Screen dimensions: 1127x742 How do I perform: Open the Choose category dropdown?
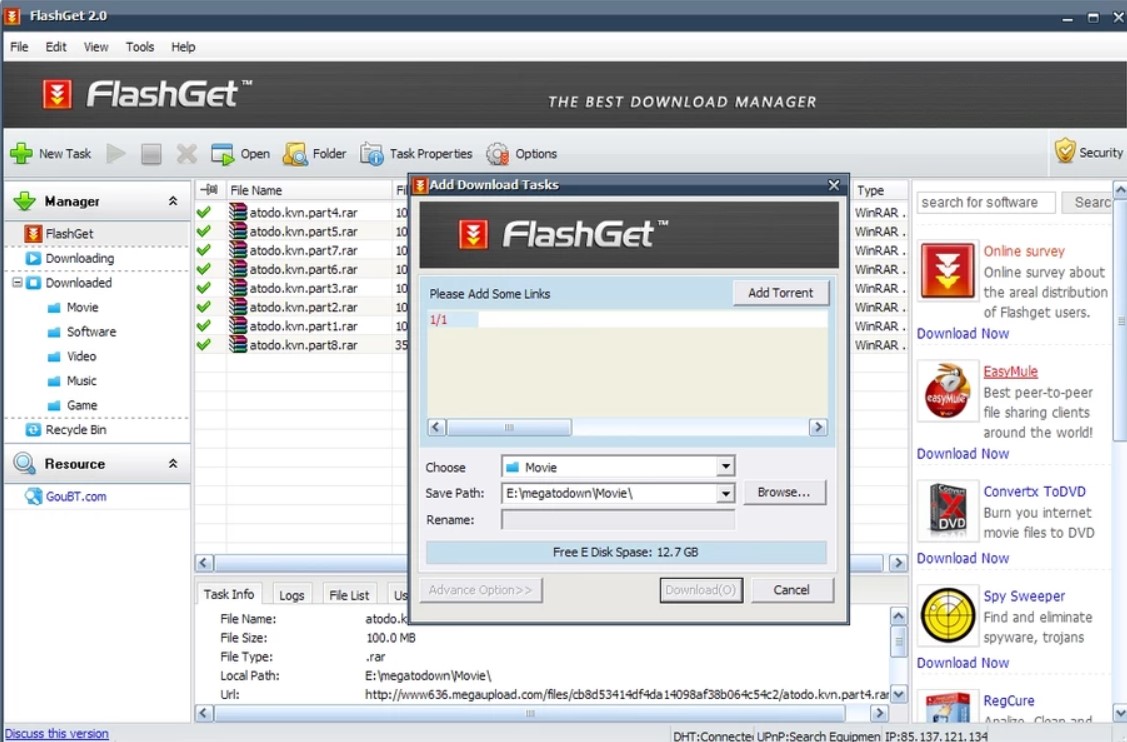point(725,467)
